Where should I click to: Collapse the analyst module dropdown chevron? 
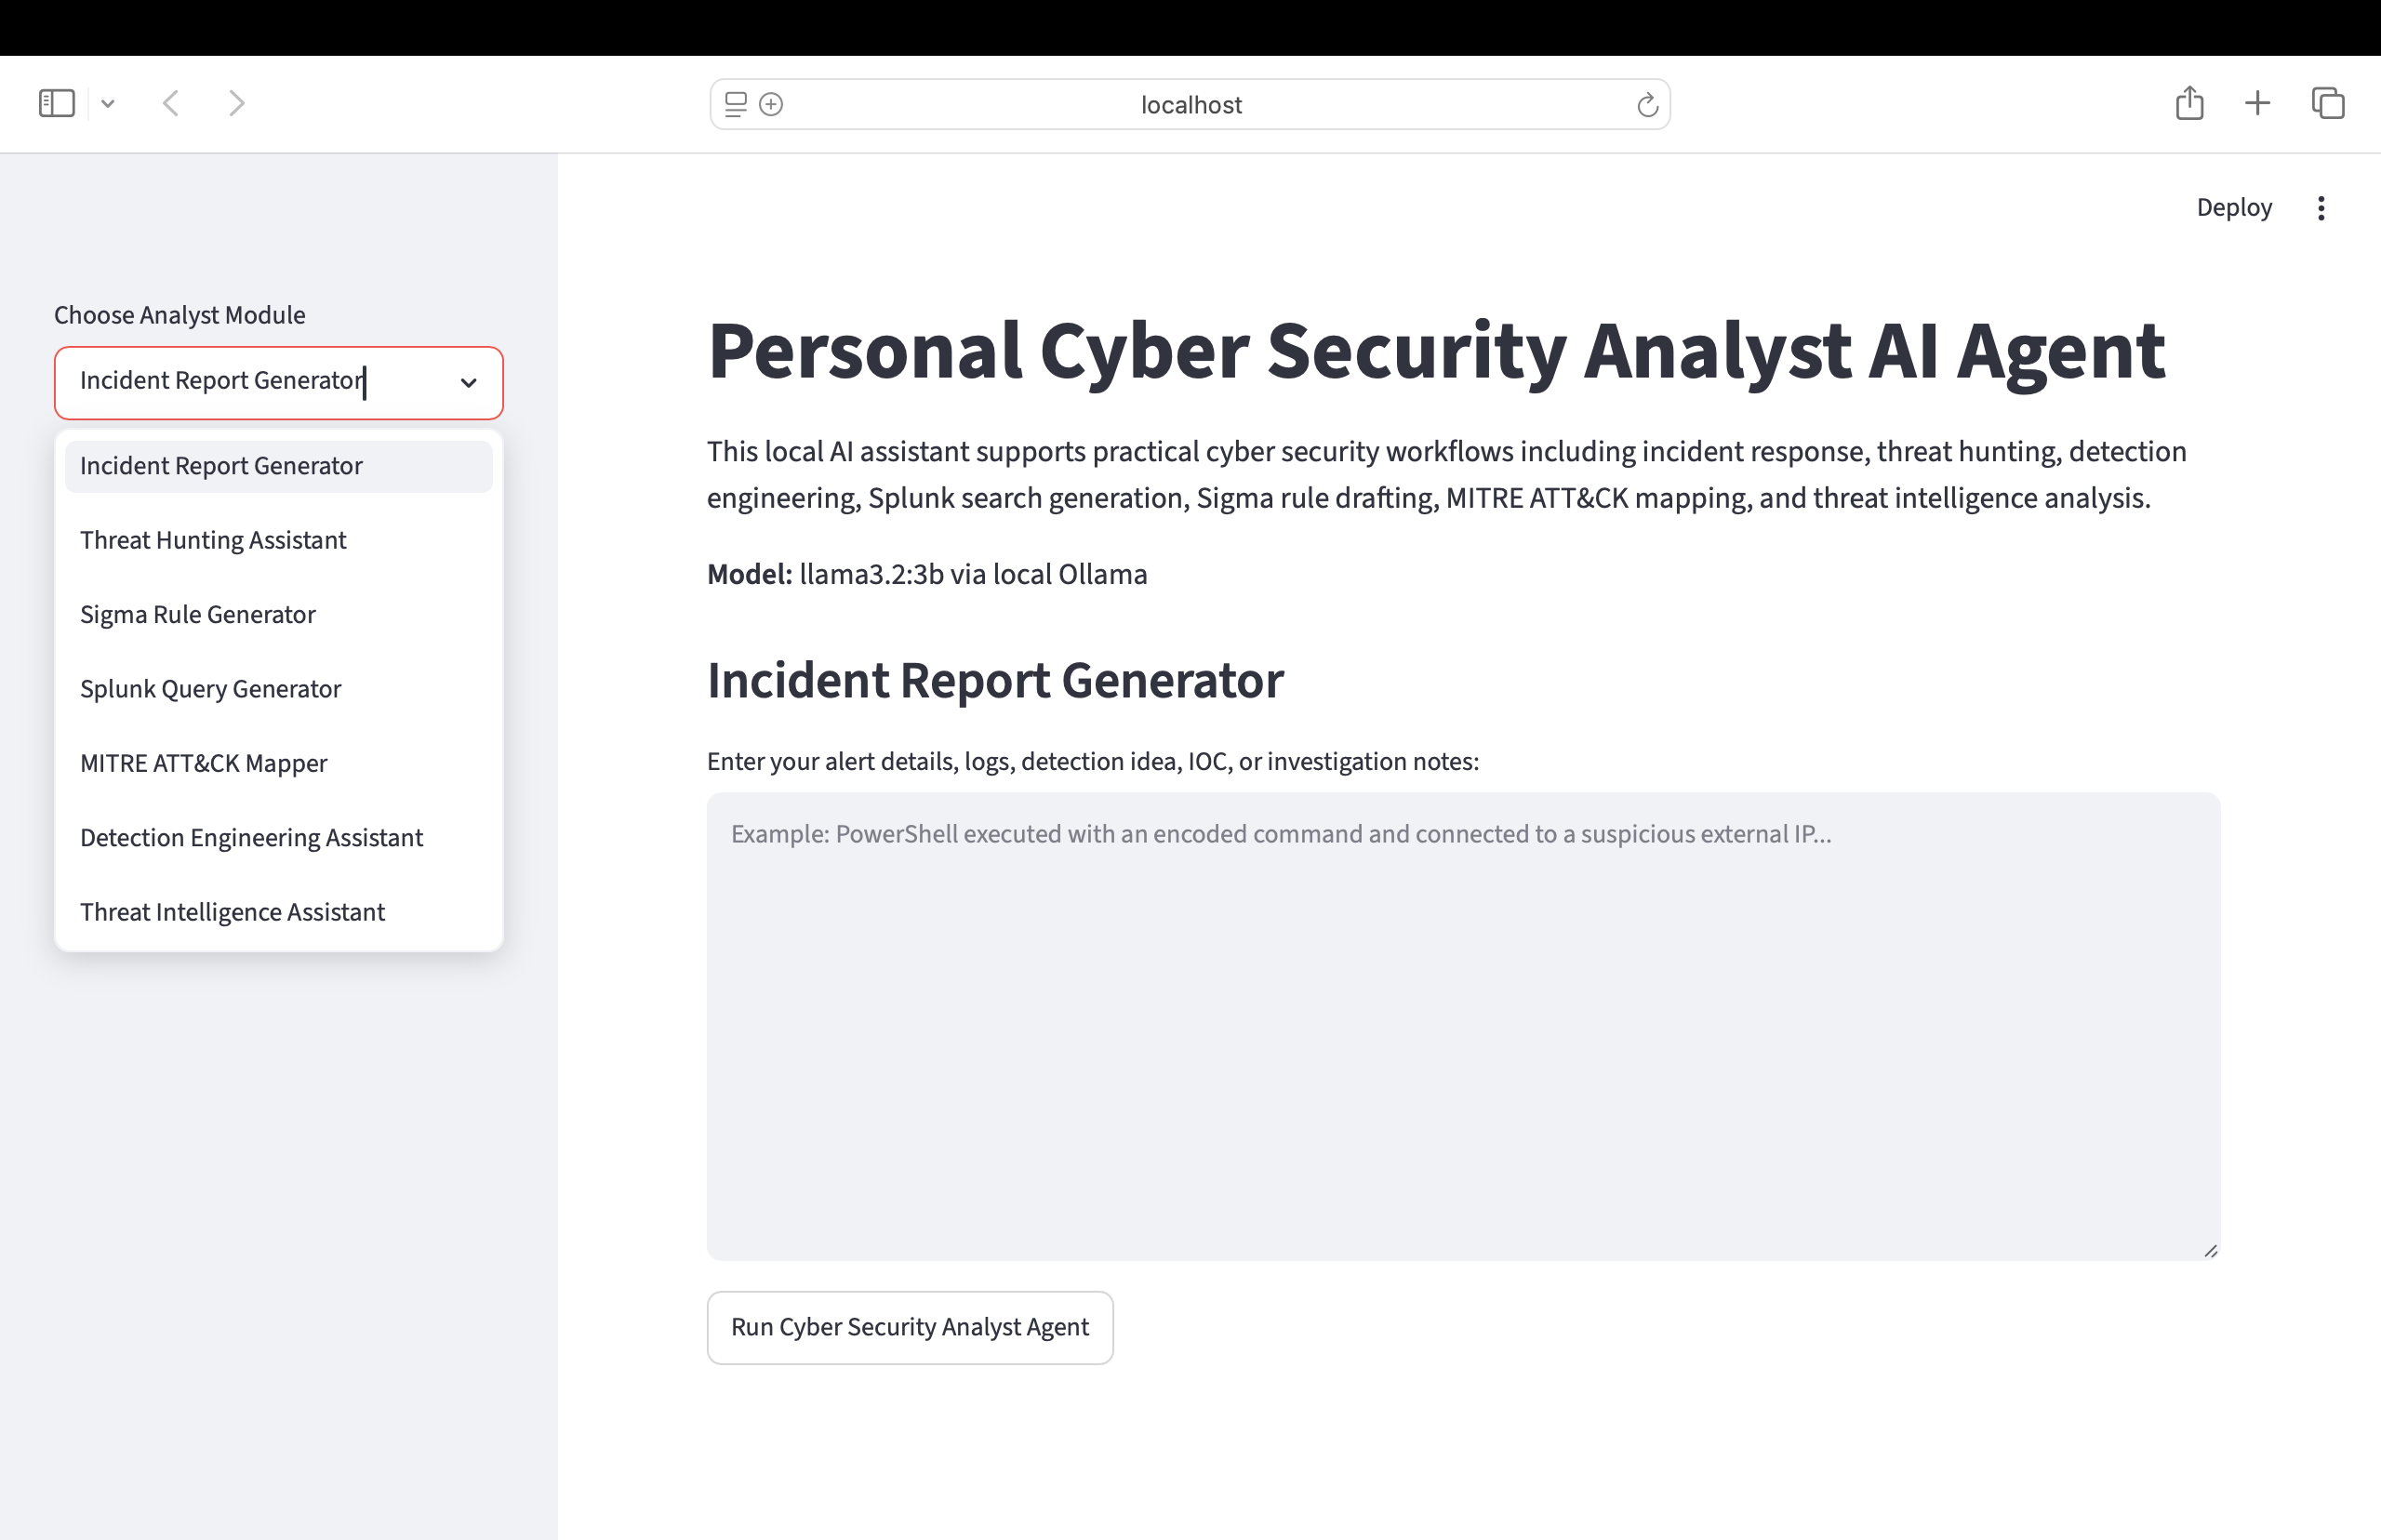pos(468,383)
